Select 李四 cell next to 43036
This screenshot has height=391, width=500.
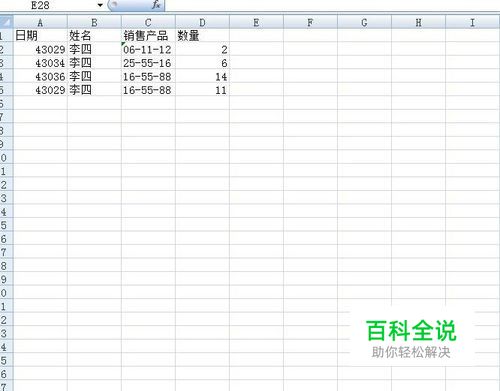[x=94, y=77]
